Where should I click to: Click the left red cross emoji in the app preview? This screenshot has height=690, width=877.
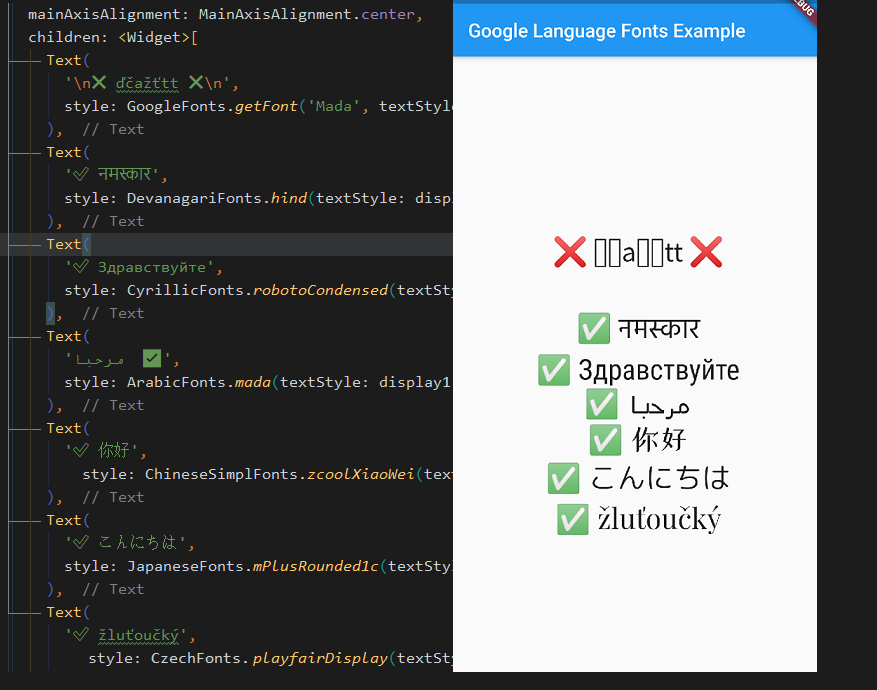(x=569, y=252)
